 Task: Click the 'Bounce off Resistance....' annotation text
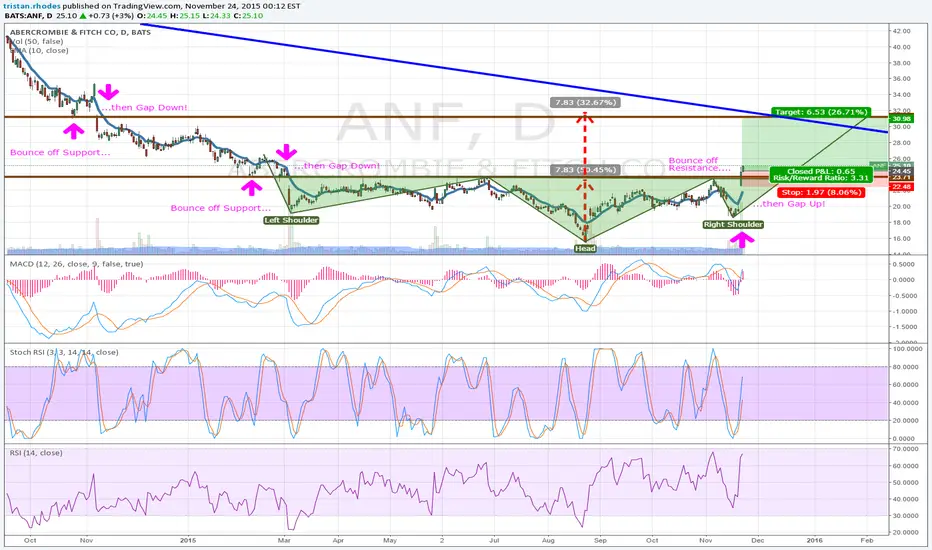click(699, 164)
